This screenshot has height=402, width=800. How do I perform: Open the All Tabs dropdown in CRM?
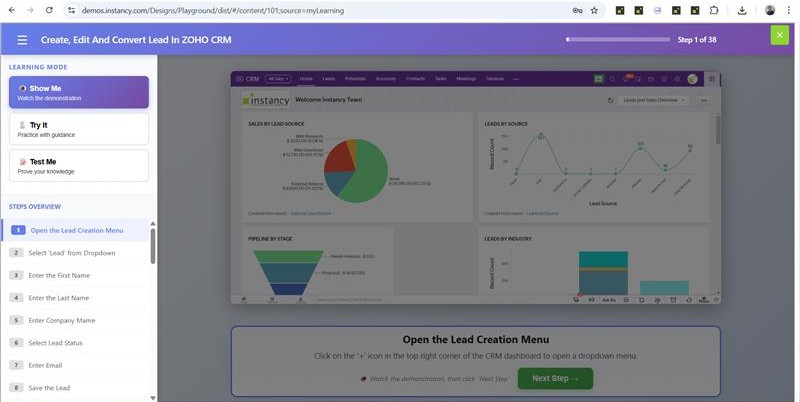(279, 78)
